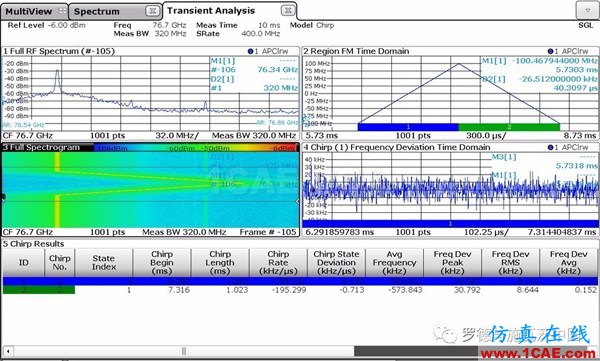The height and width of the screenshot is (361, 600).
Task: Click the Freq Dev RMS (kHz) column header
Action: click(511, 263)
